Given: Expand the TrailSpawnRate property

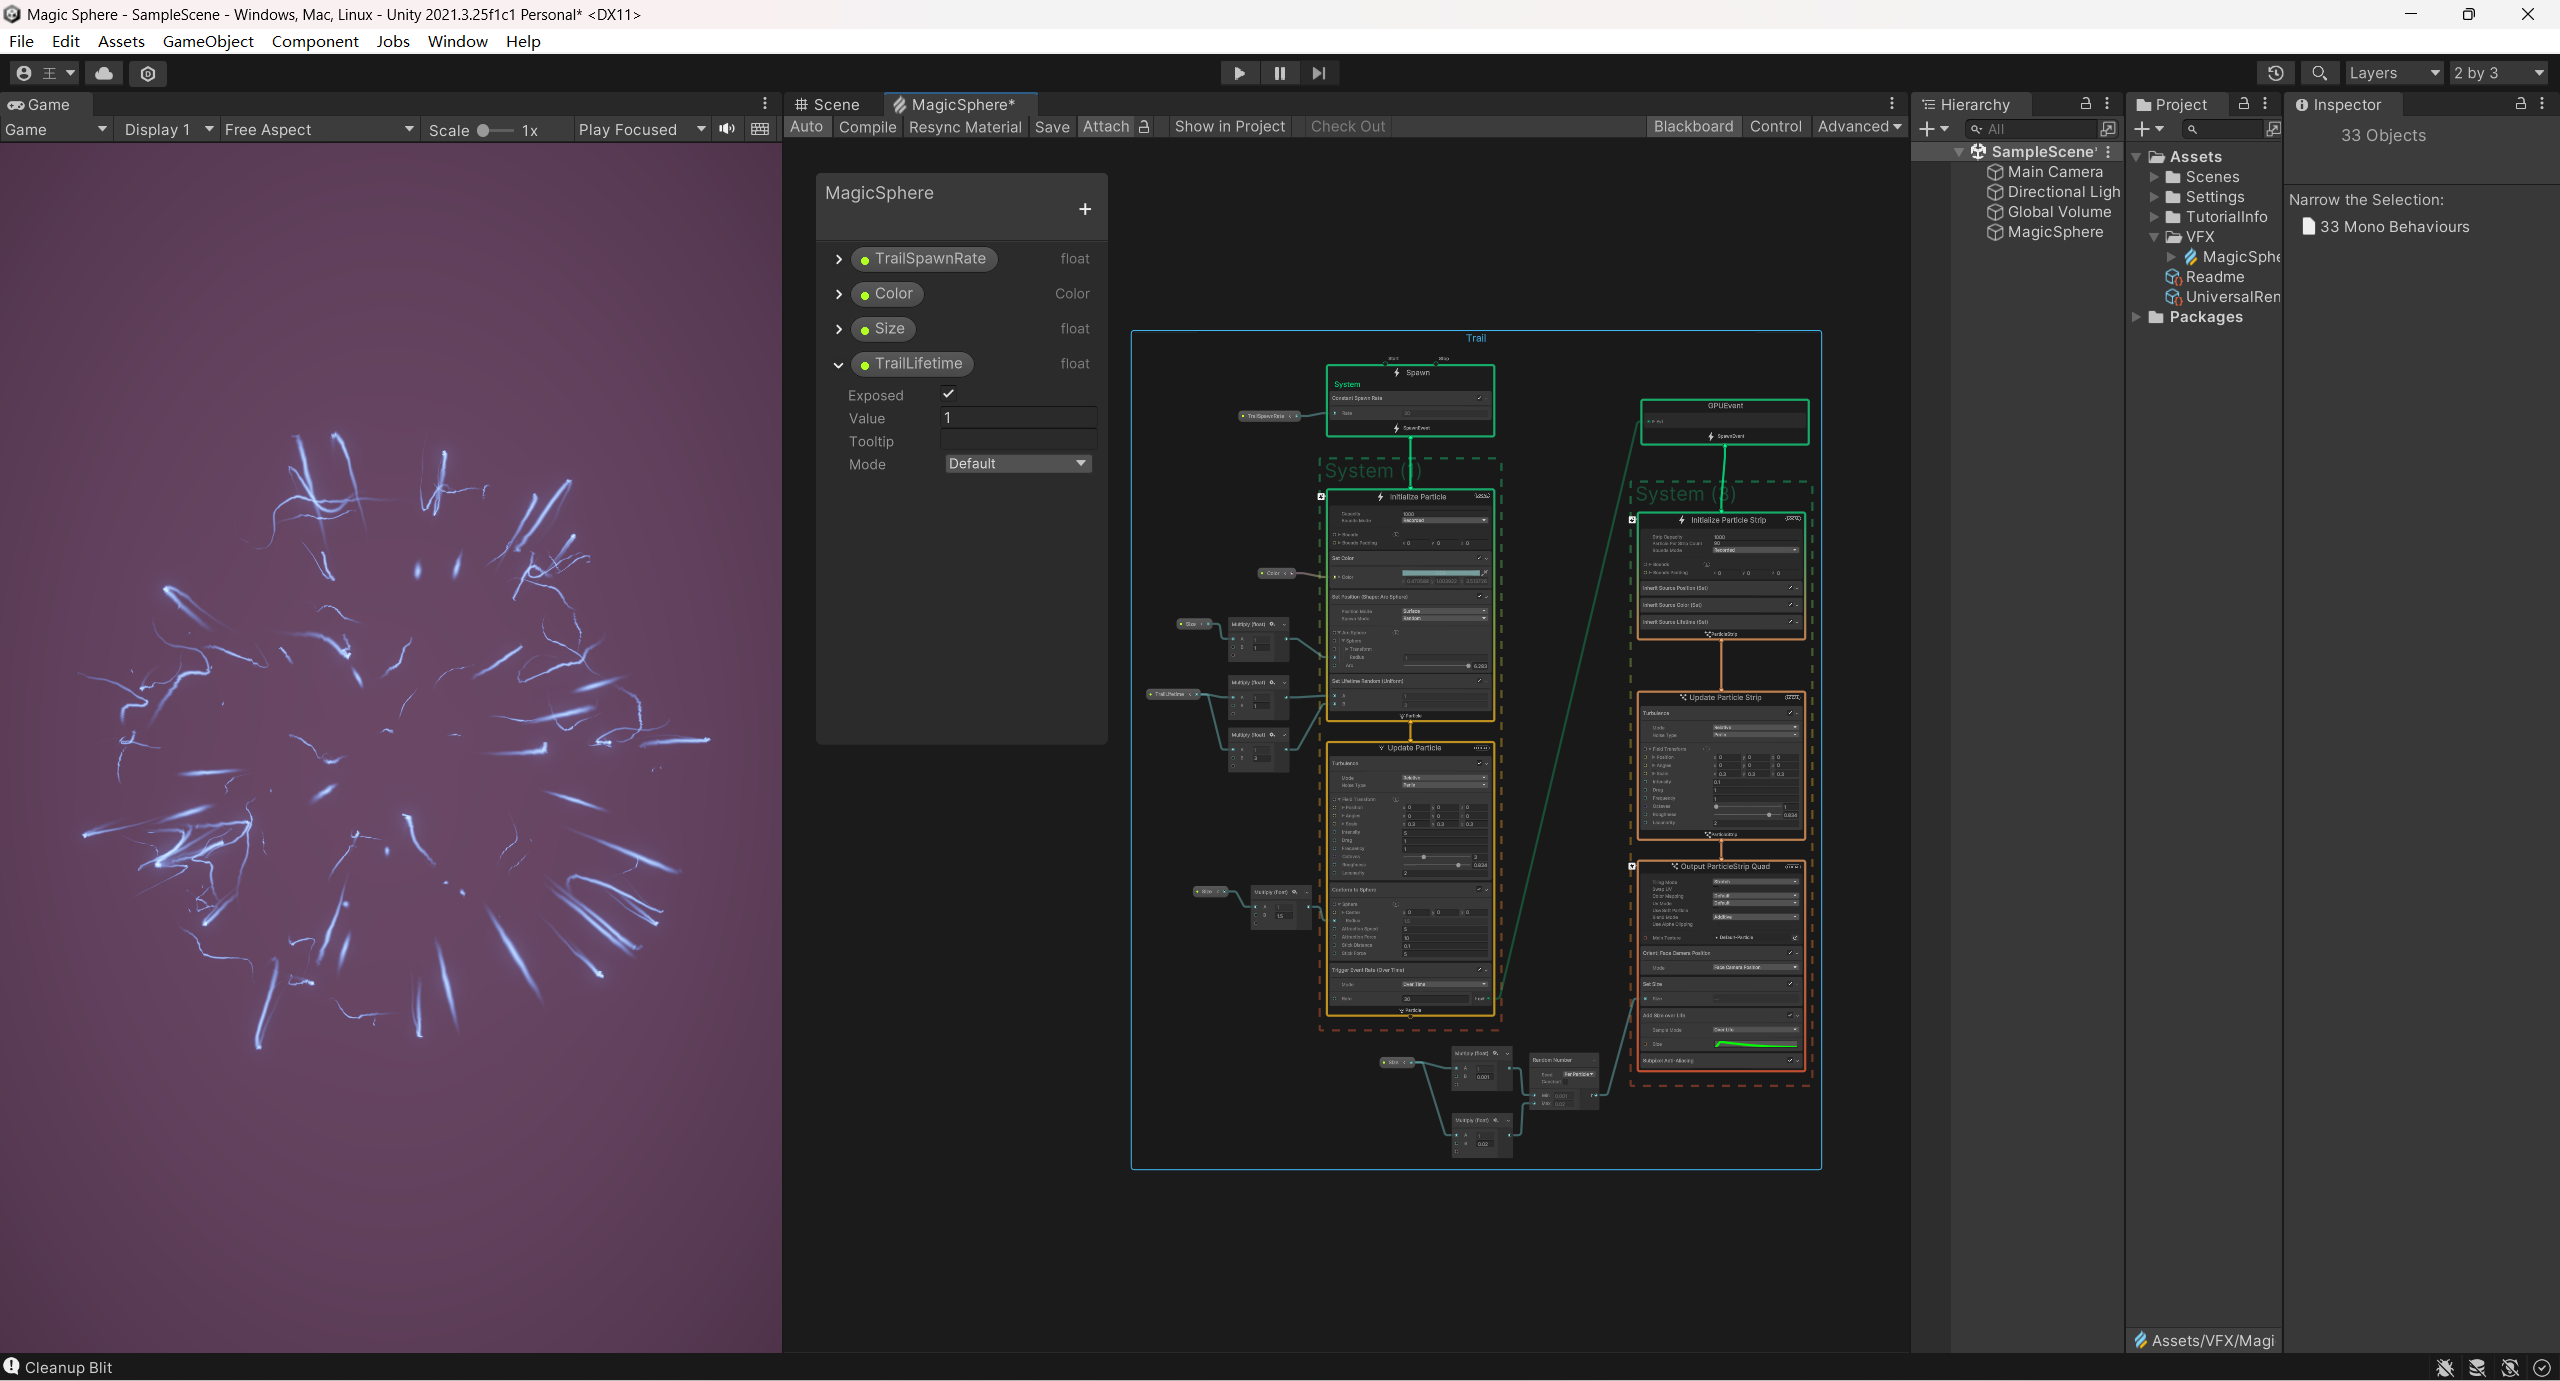Looking at the screenshot, I should pyautogui.click(x=838, y=259).
